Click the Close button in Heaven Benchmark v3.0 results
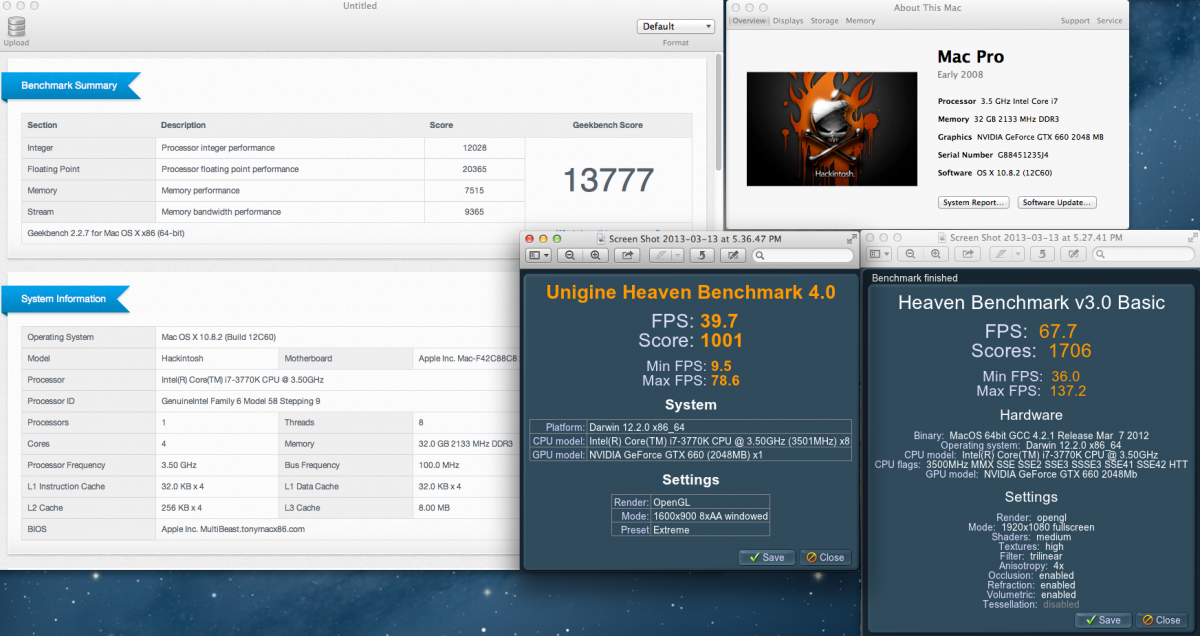Viewport: 1200px width, 636px height. (x=1161, y=620)
